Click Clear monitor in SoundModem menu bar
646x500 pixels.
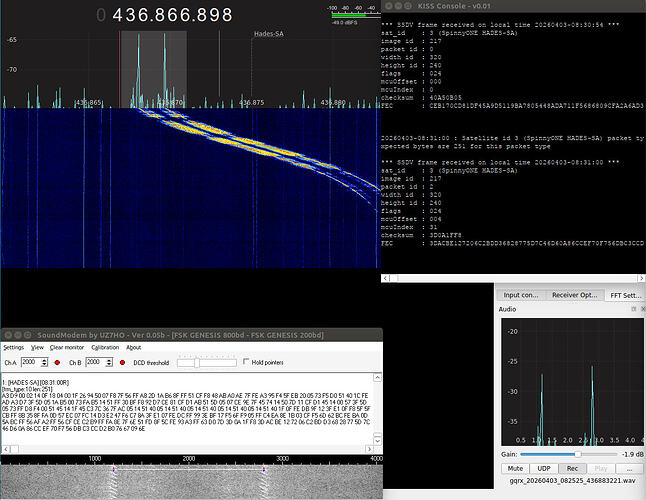click(67, 348)
